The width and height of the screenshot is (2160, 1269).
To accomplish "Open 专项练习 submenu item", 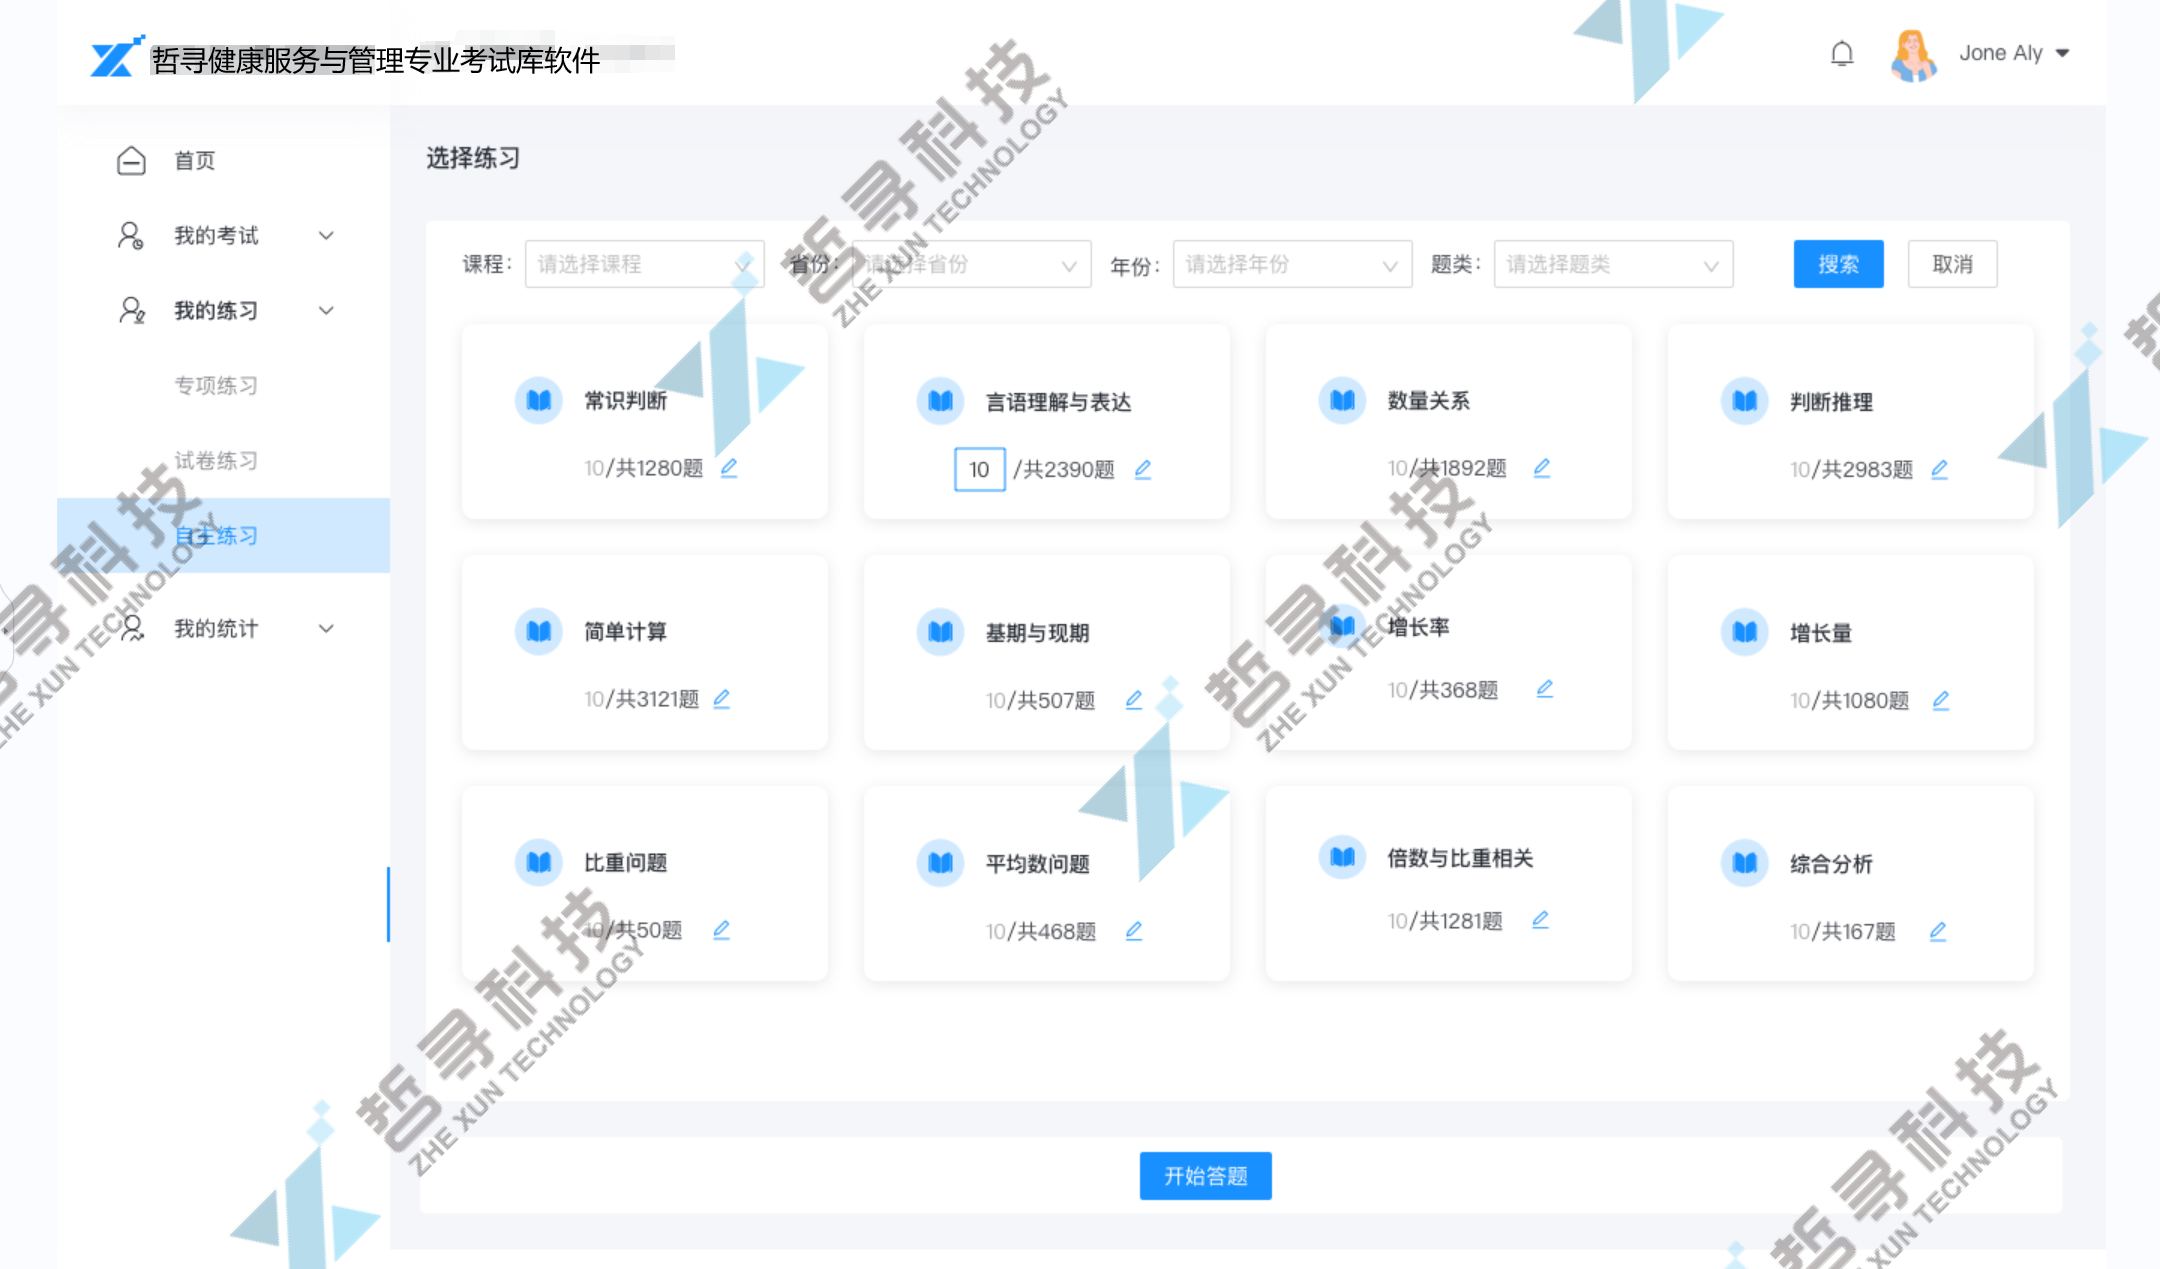I will (216, 385).
